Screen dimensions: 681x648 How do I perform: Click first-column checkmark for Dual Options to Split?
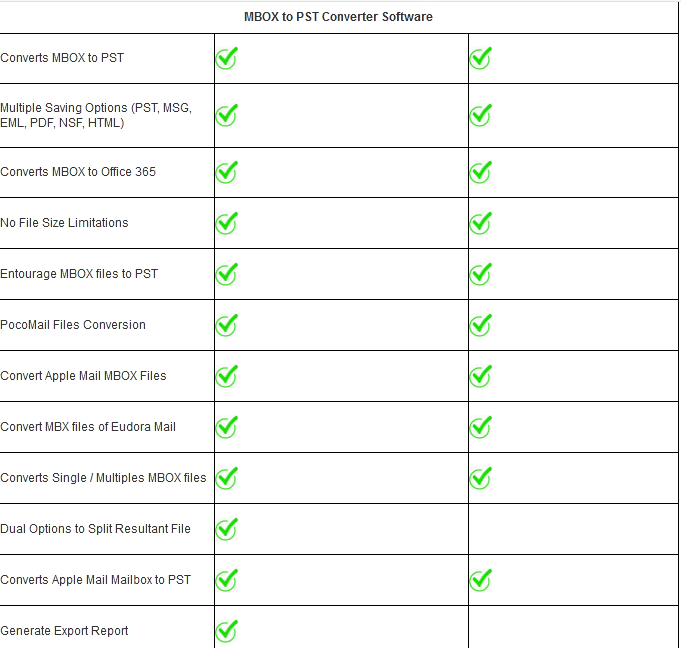pyautogui.click(x=227, y=528)
